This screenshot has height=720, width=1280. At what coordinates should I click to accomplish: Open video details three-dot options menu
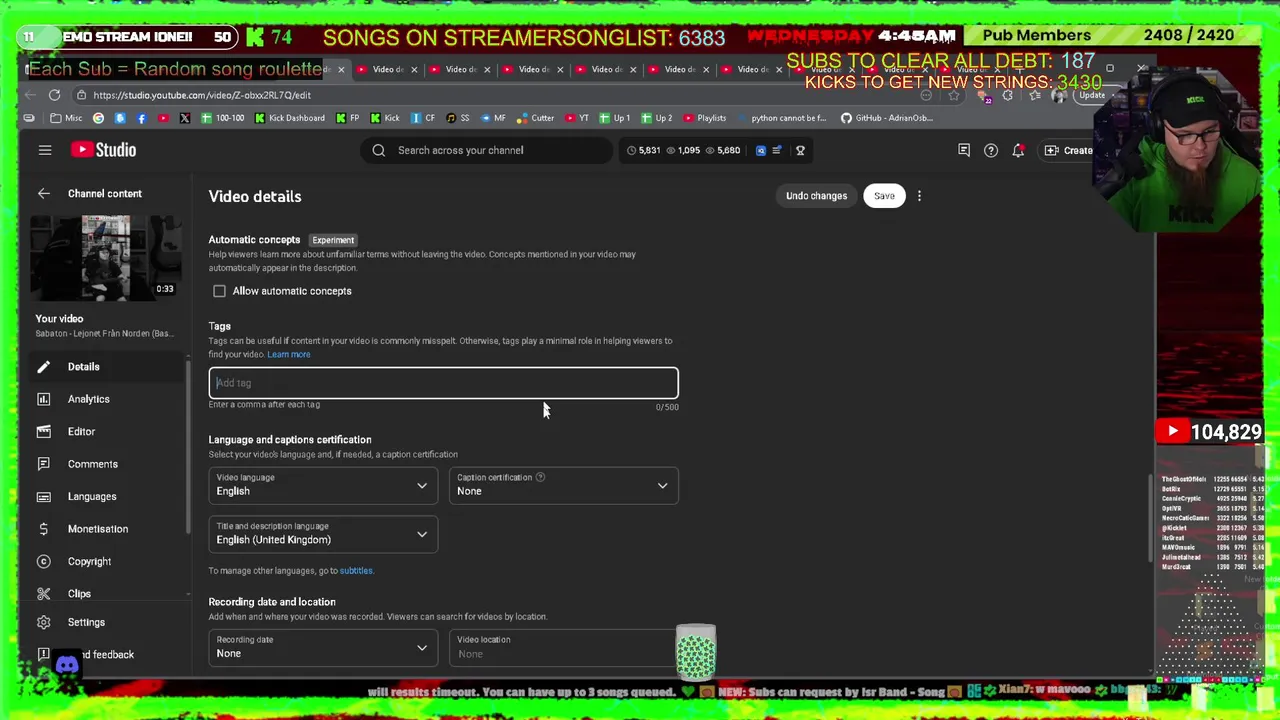(x=919, y=196)
